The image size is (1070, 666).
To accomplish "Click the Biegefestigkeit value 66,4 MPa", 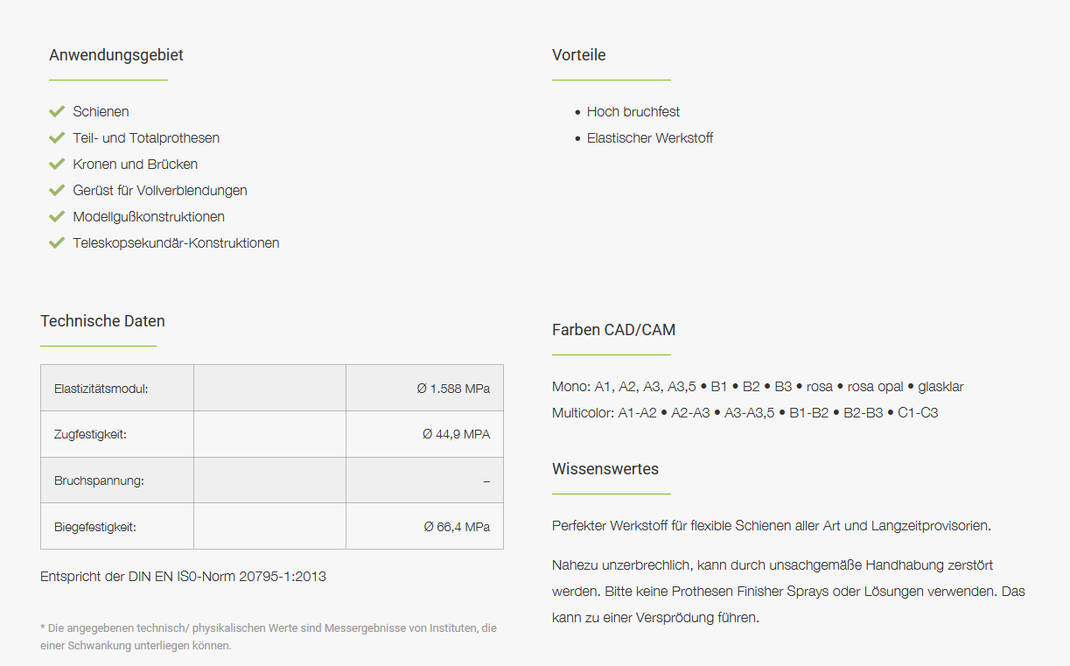I will [457, 527].
